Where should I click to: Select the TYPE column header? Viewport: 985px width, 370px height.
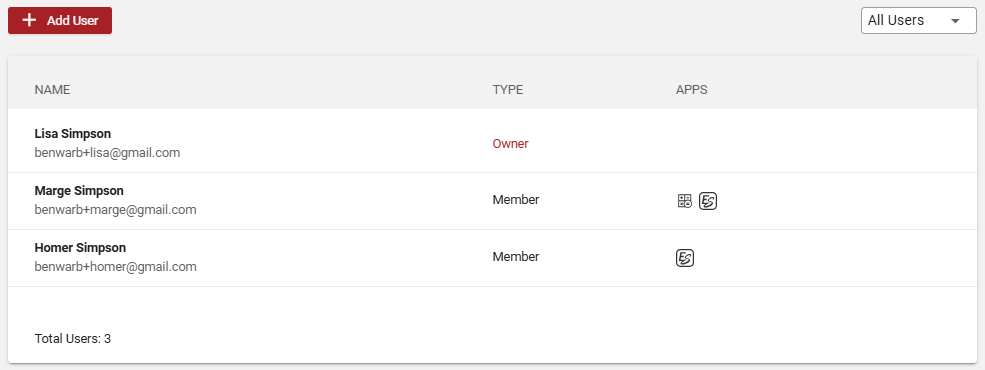508,90
